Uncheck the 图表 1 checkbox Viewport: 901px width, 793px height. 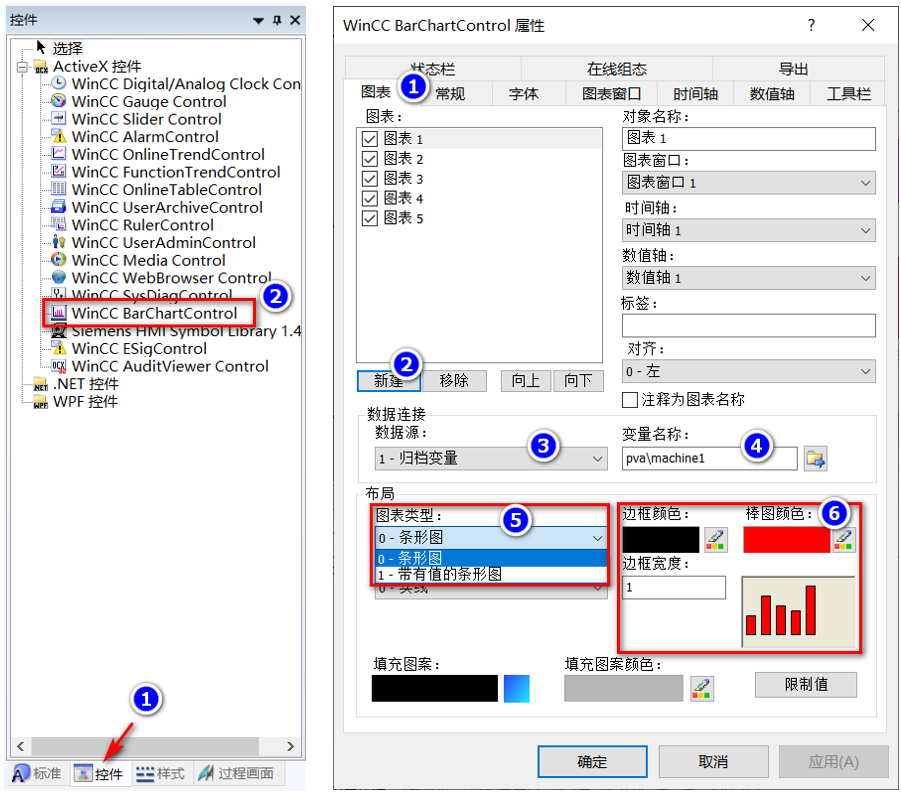369,139
